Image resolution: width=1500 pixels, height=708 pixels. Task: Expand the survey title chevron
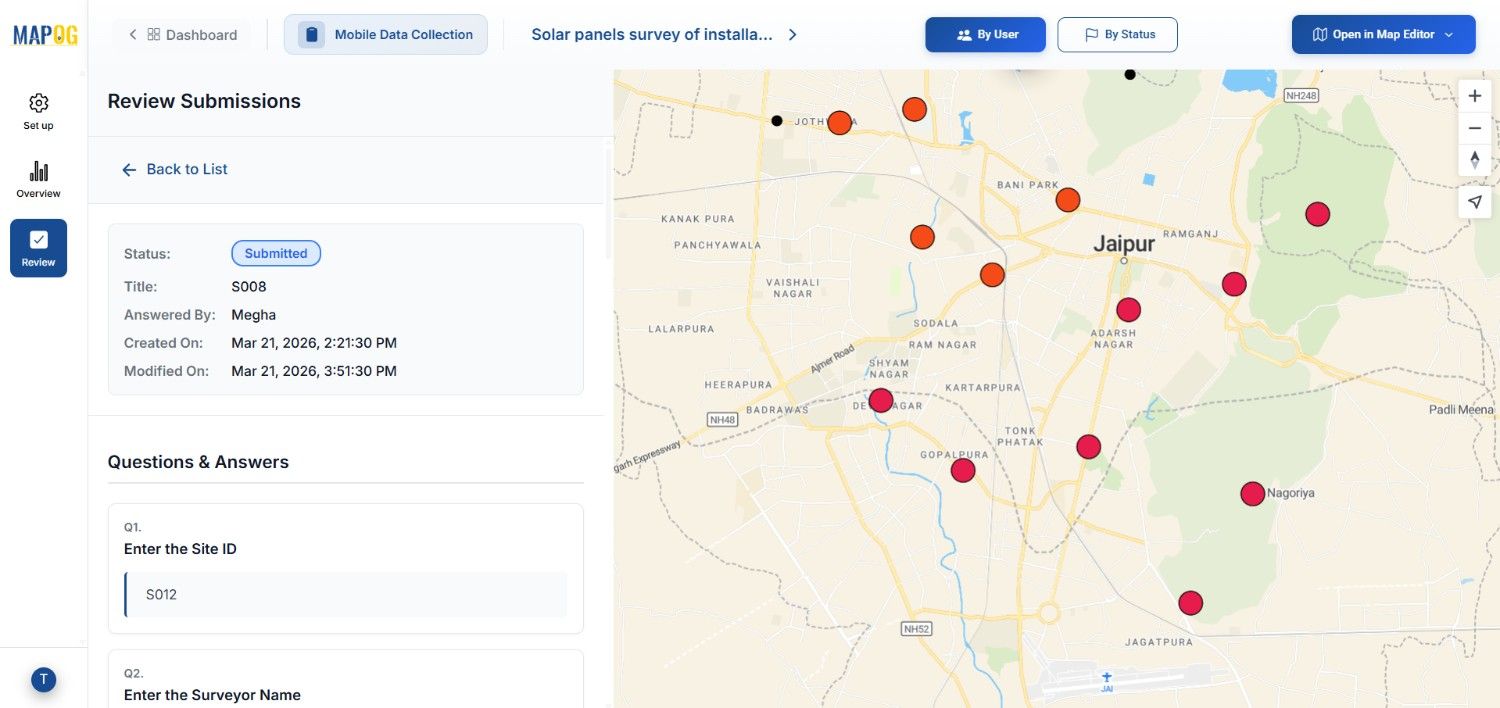tap(792, 35)
